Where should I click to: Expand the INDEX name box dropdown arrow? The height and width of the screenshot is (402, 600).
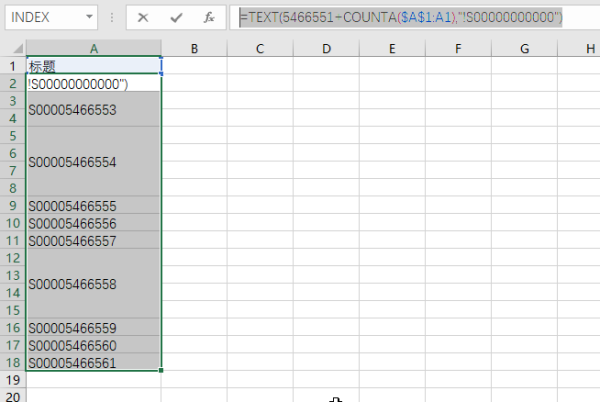click(x=90, y=18)
